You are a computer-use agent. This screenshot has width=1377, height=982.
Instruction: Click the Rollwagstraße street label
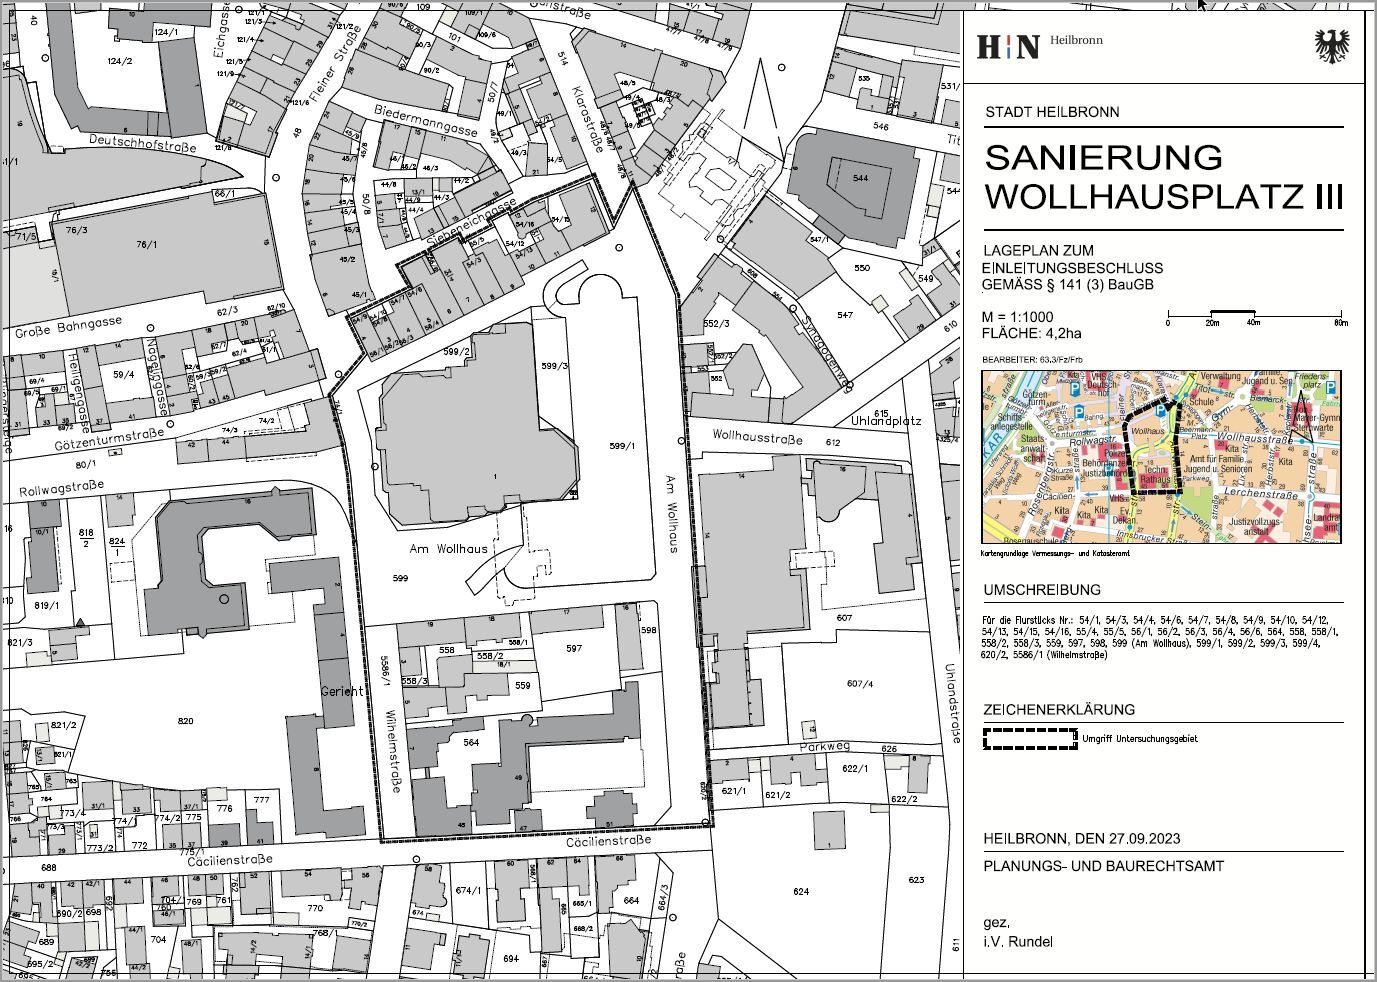tap(62, 490)
